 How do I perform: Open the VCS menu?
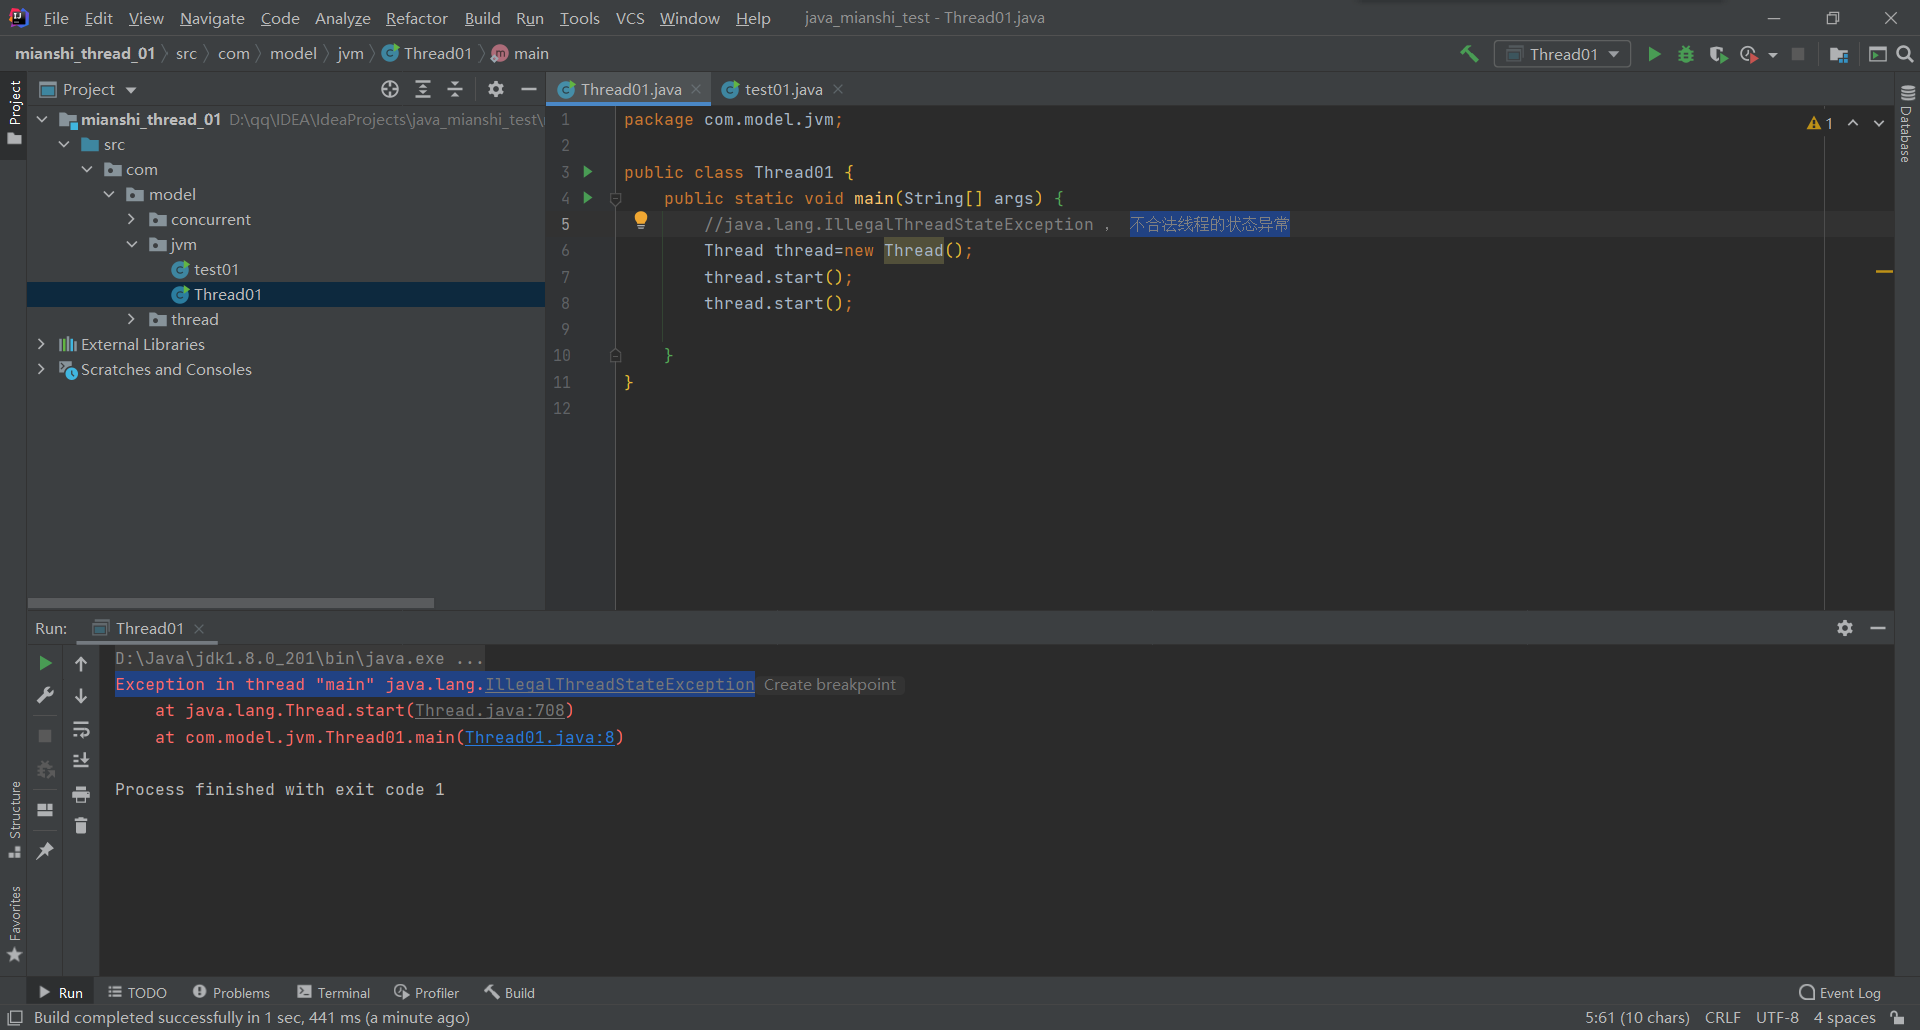[630, 18]
